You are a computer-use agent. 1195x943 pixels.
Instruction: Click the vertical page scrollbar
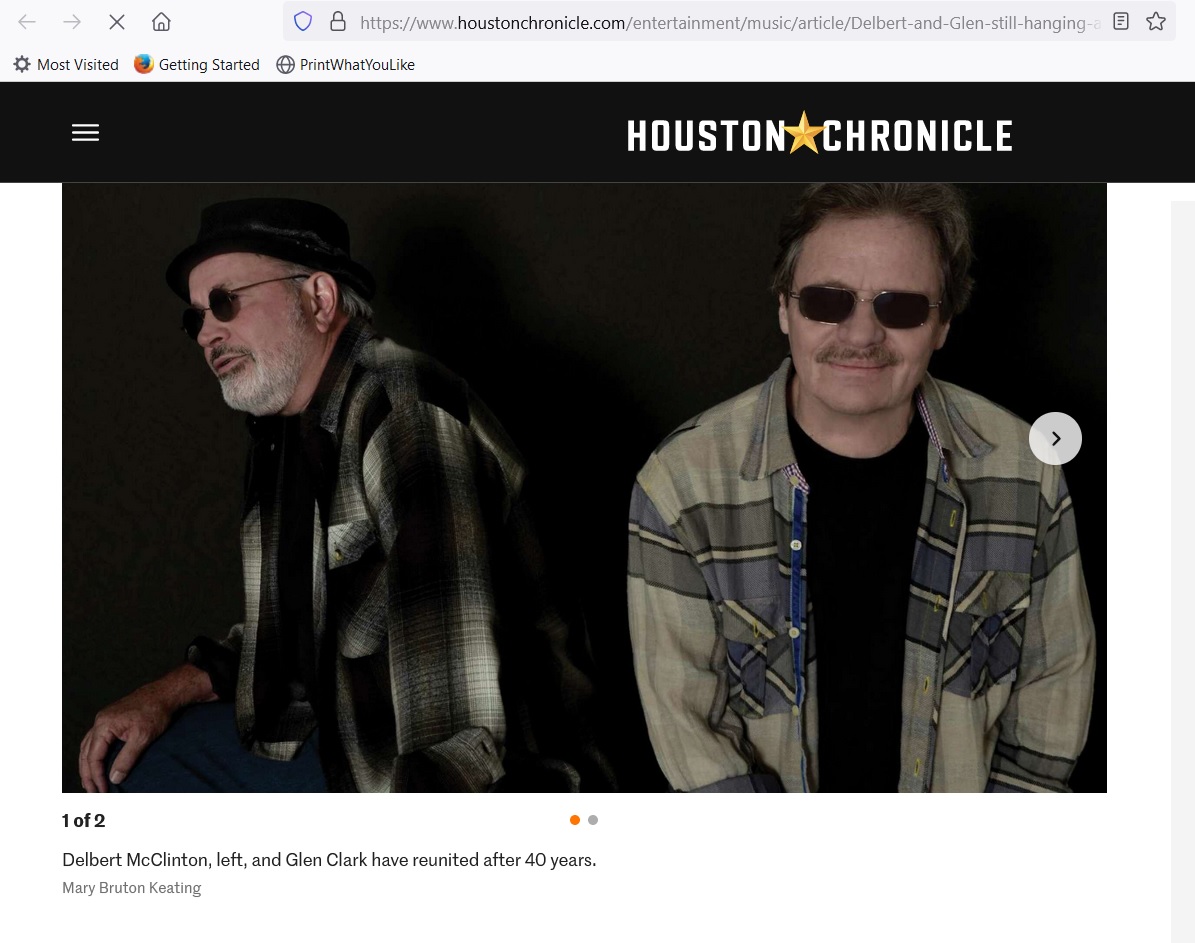pos(1182,570)
